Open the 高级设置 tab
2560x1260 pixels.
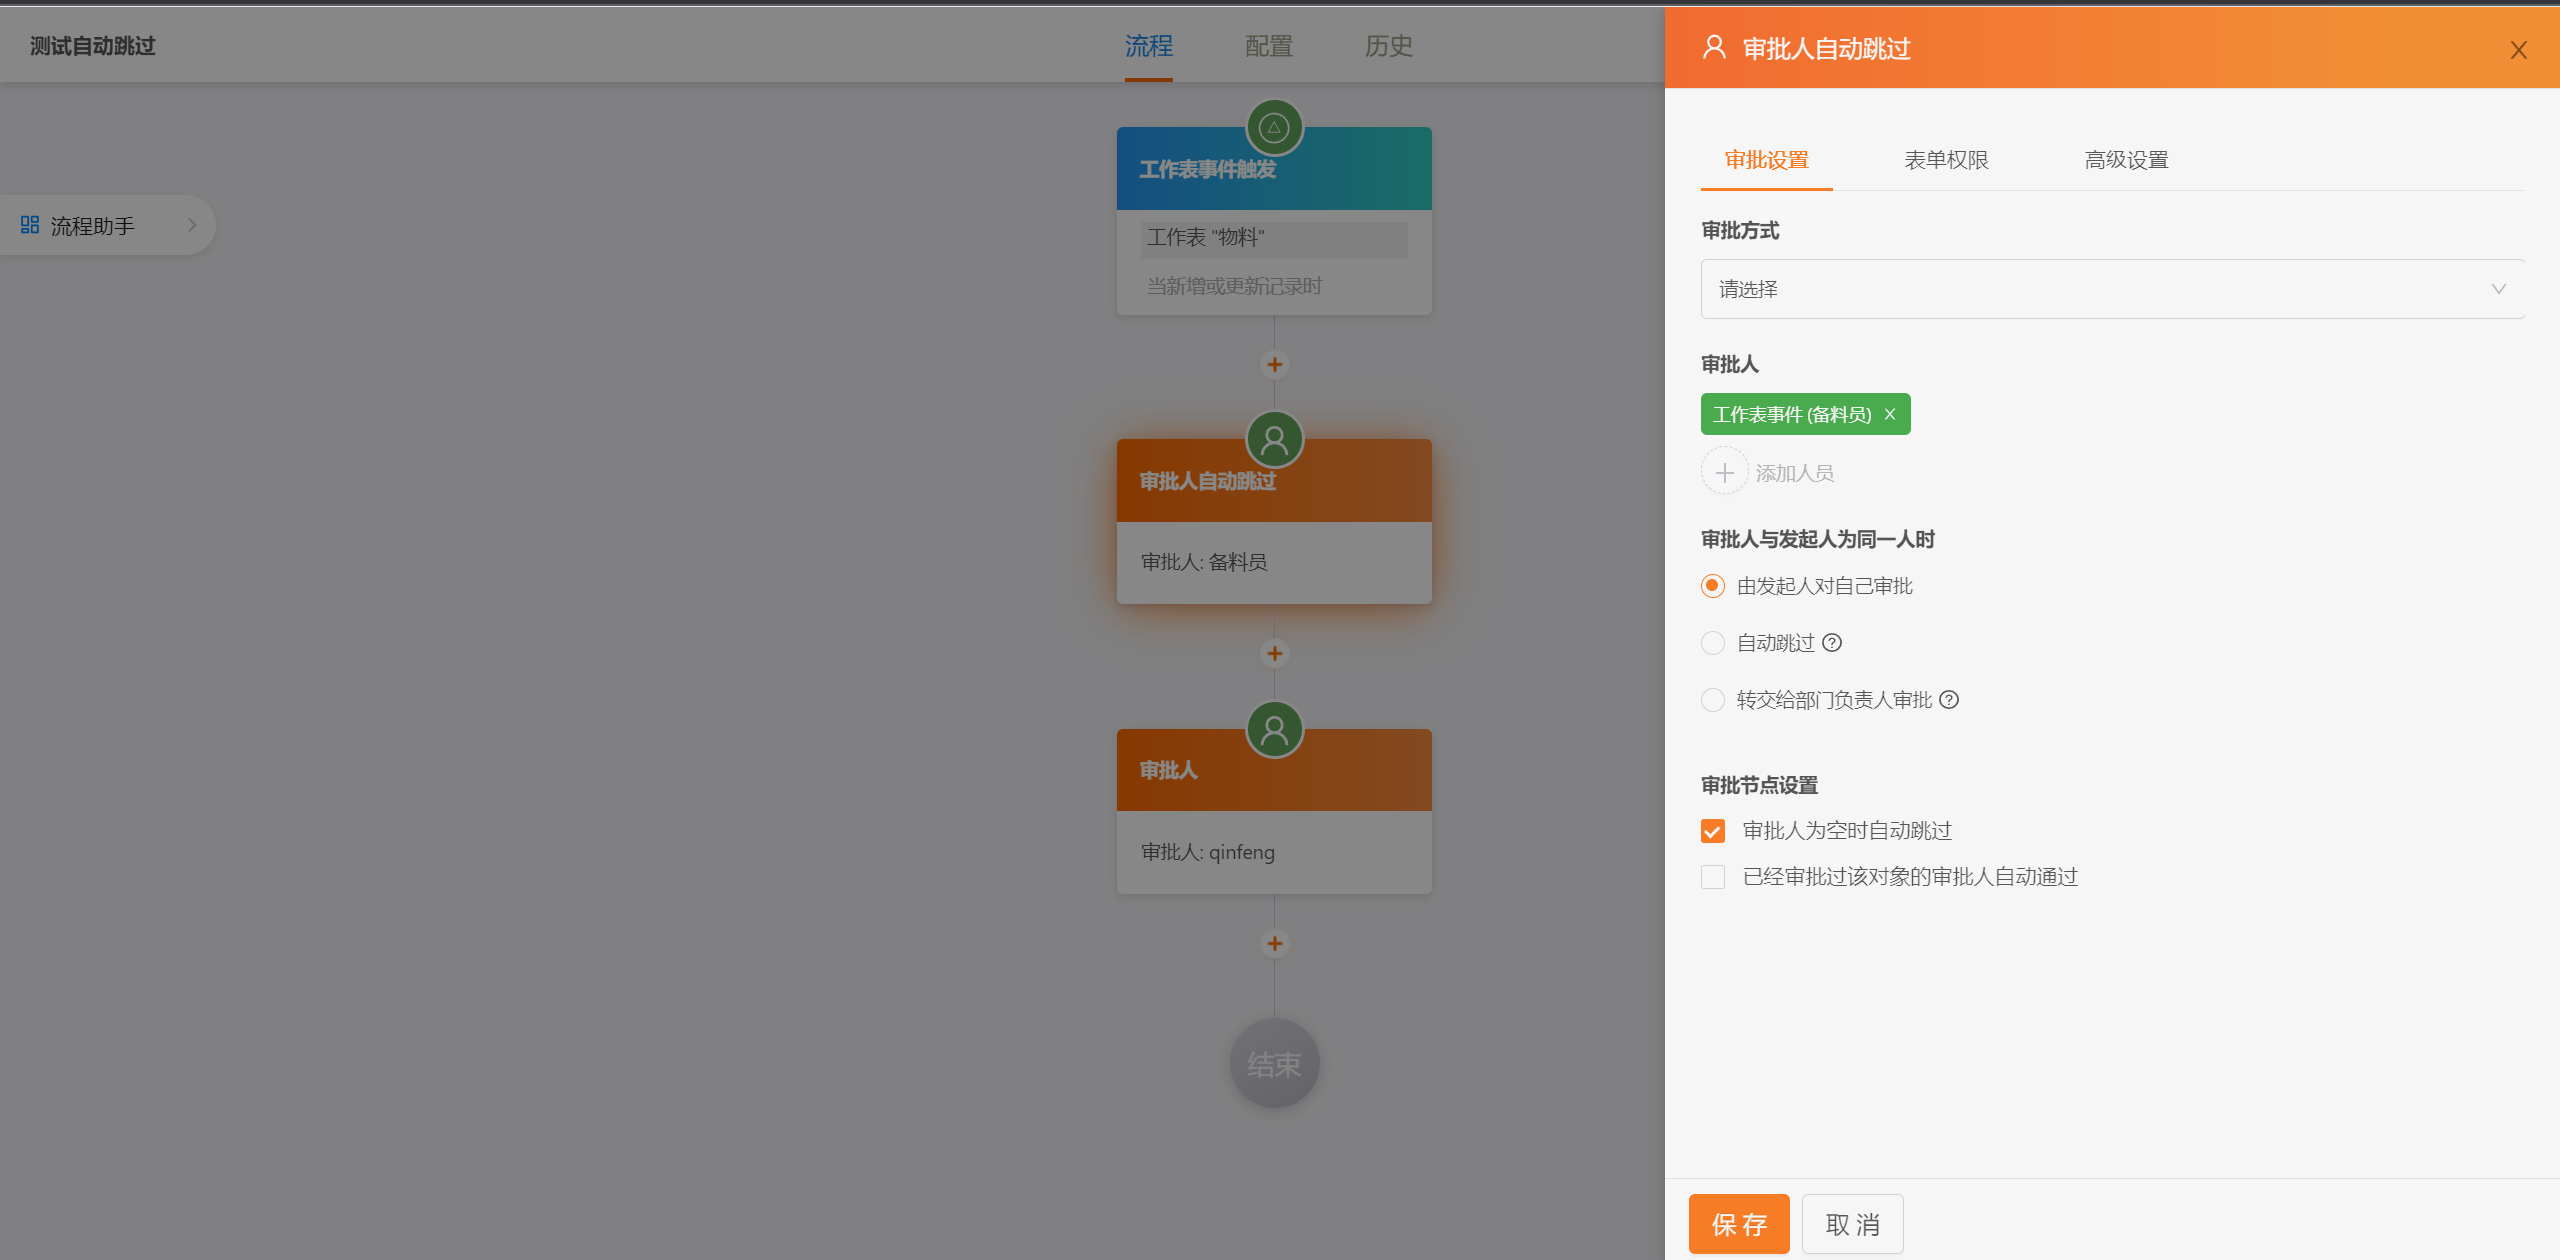click(2126, 160)
